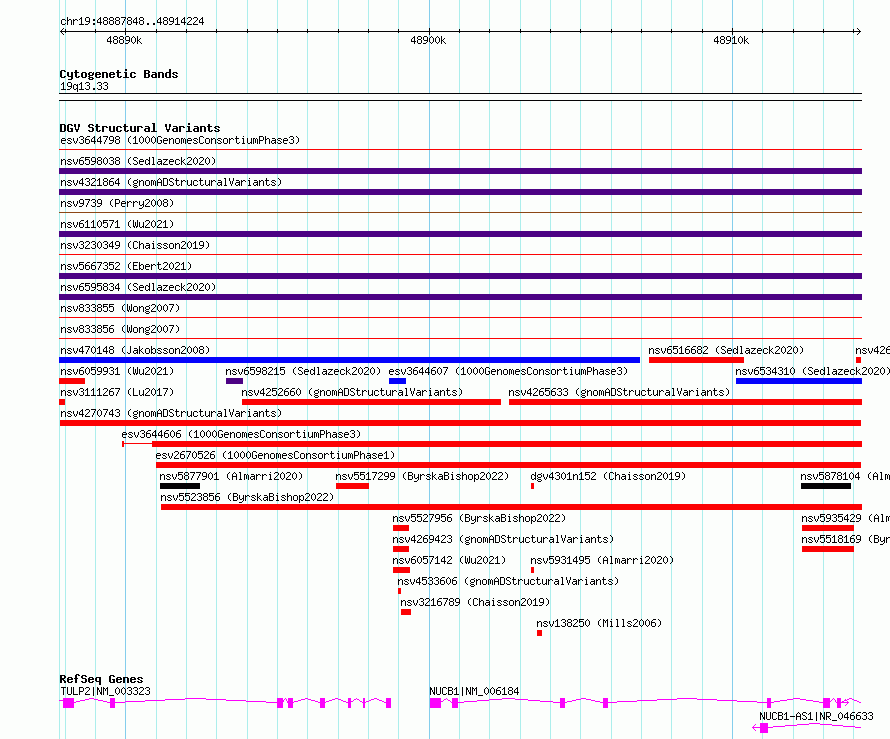The height and width of the screenshot is (739, 890).
Task: Open the nsv6110571 Wu2021 variant
Action: (117, 224)
